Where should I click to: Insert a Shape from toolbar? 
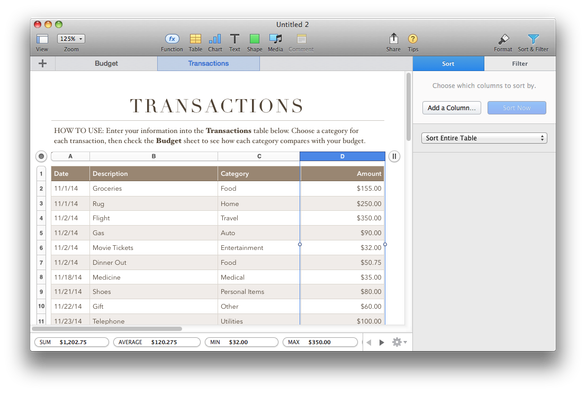[255, 38]
